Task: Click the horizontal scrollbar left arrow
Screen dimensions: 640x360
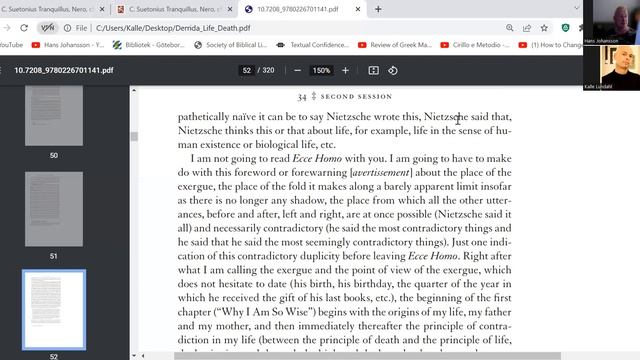Action: click(x=143, y=356)
